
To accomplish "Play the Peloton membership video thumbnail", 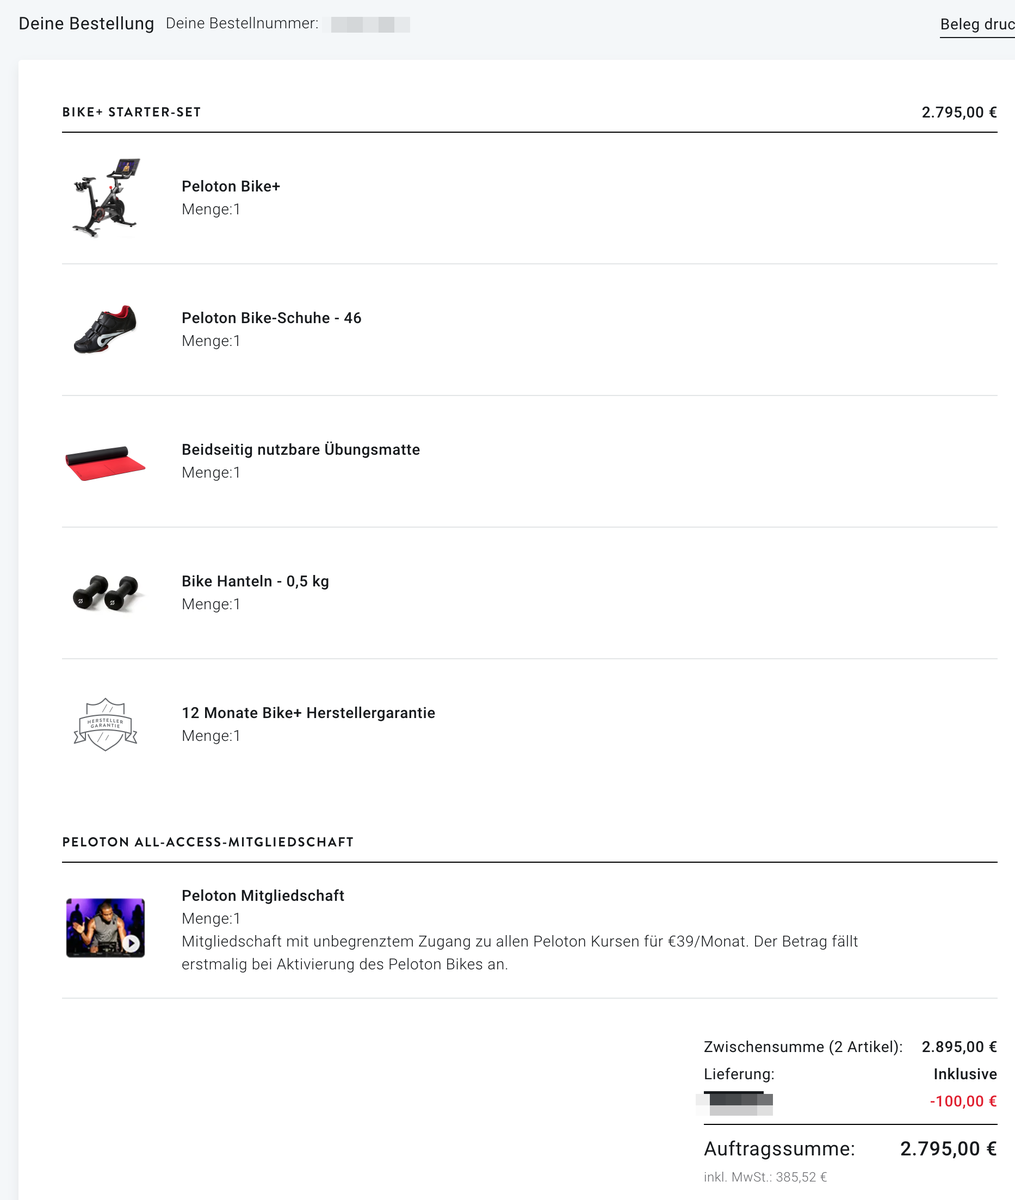I will click(131, 942).
